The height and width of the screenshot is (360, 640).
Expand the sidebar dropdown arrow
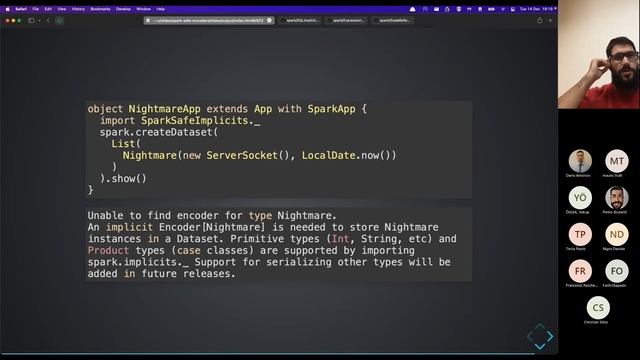click(39, 20)
